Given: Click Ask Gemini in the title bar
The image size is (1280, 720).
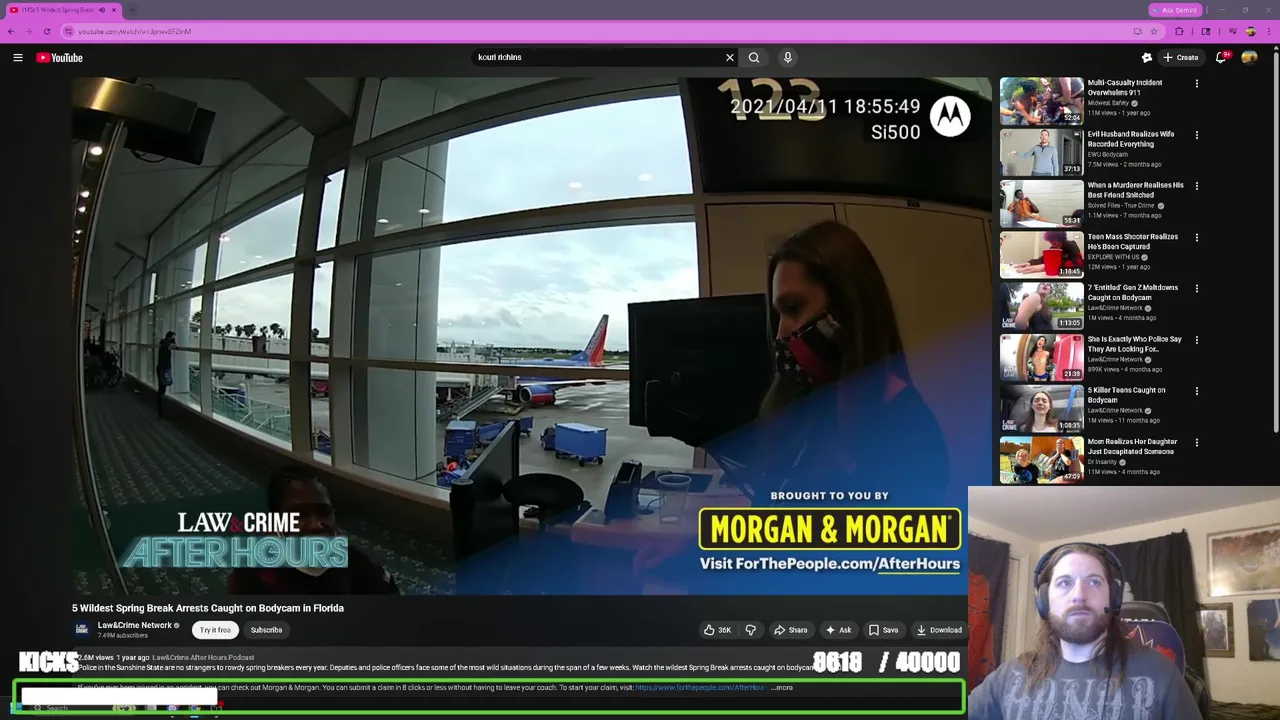Looking at the screenshot, I should (x=1174, y=10).
